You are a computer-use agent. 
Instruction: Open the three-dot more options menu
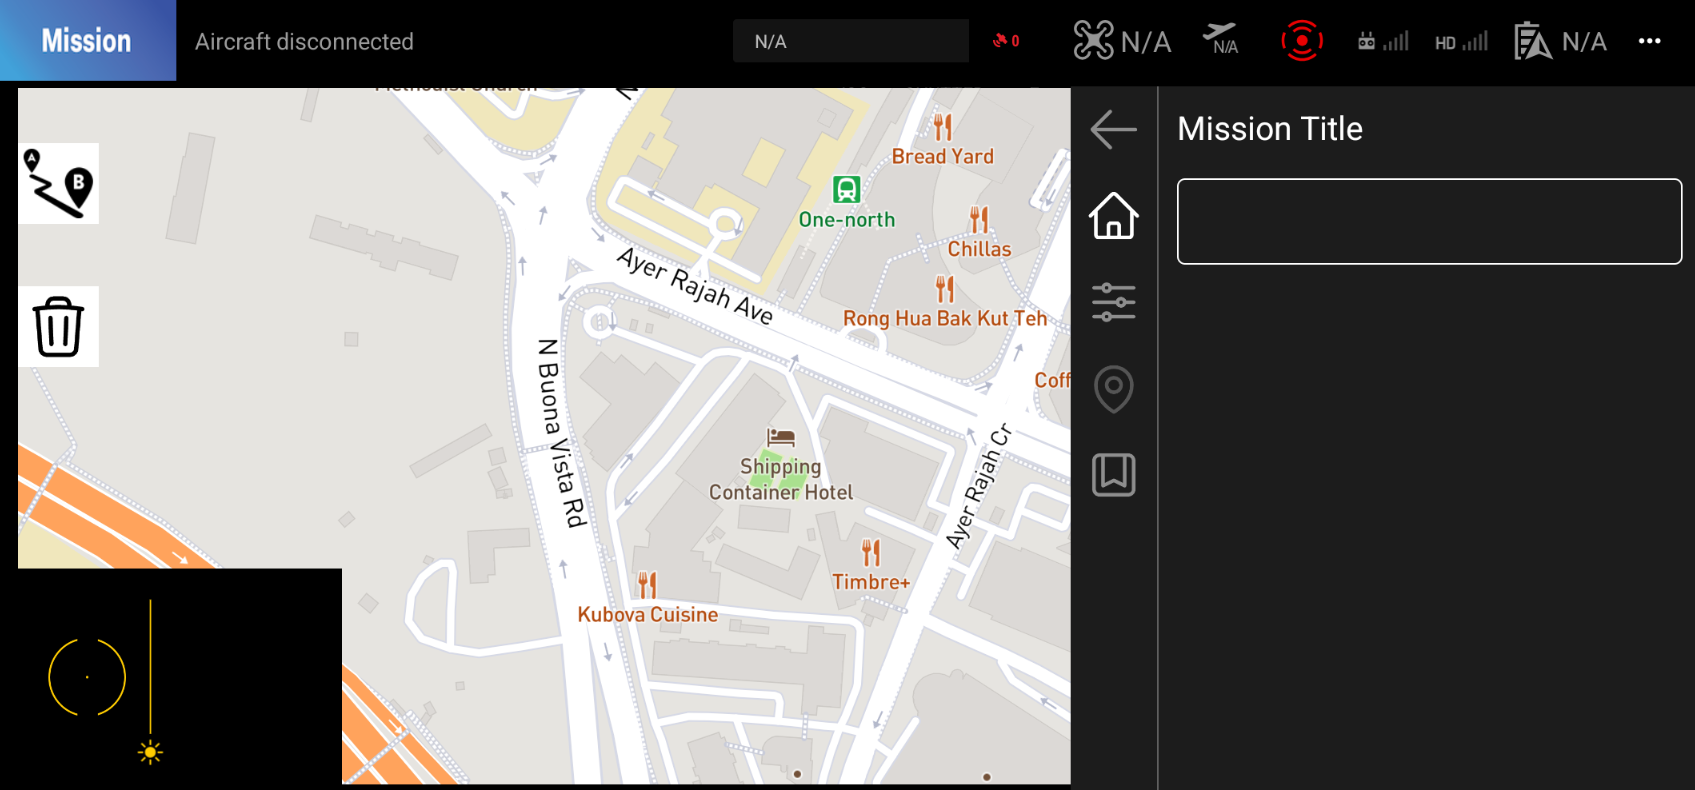(x=1649, y=41)
